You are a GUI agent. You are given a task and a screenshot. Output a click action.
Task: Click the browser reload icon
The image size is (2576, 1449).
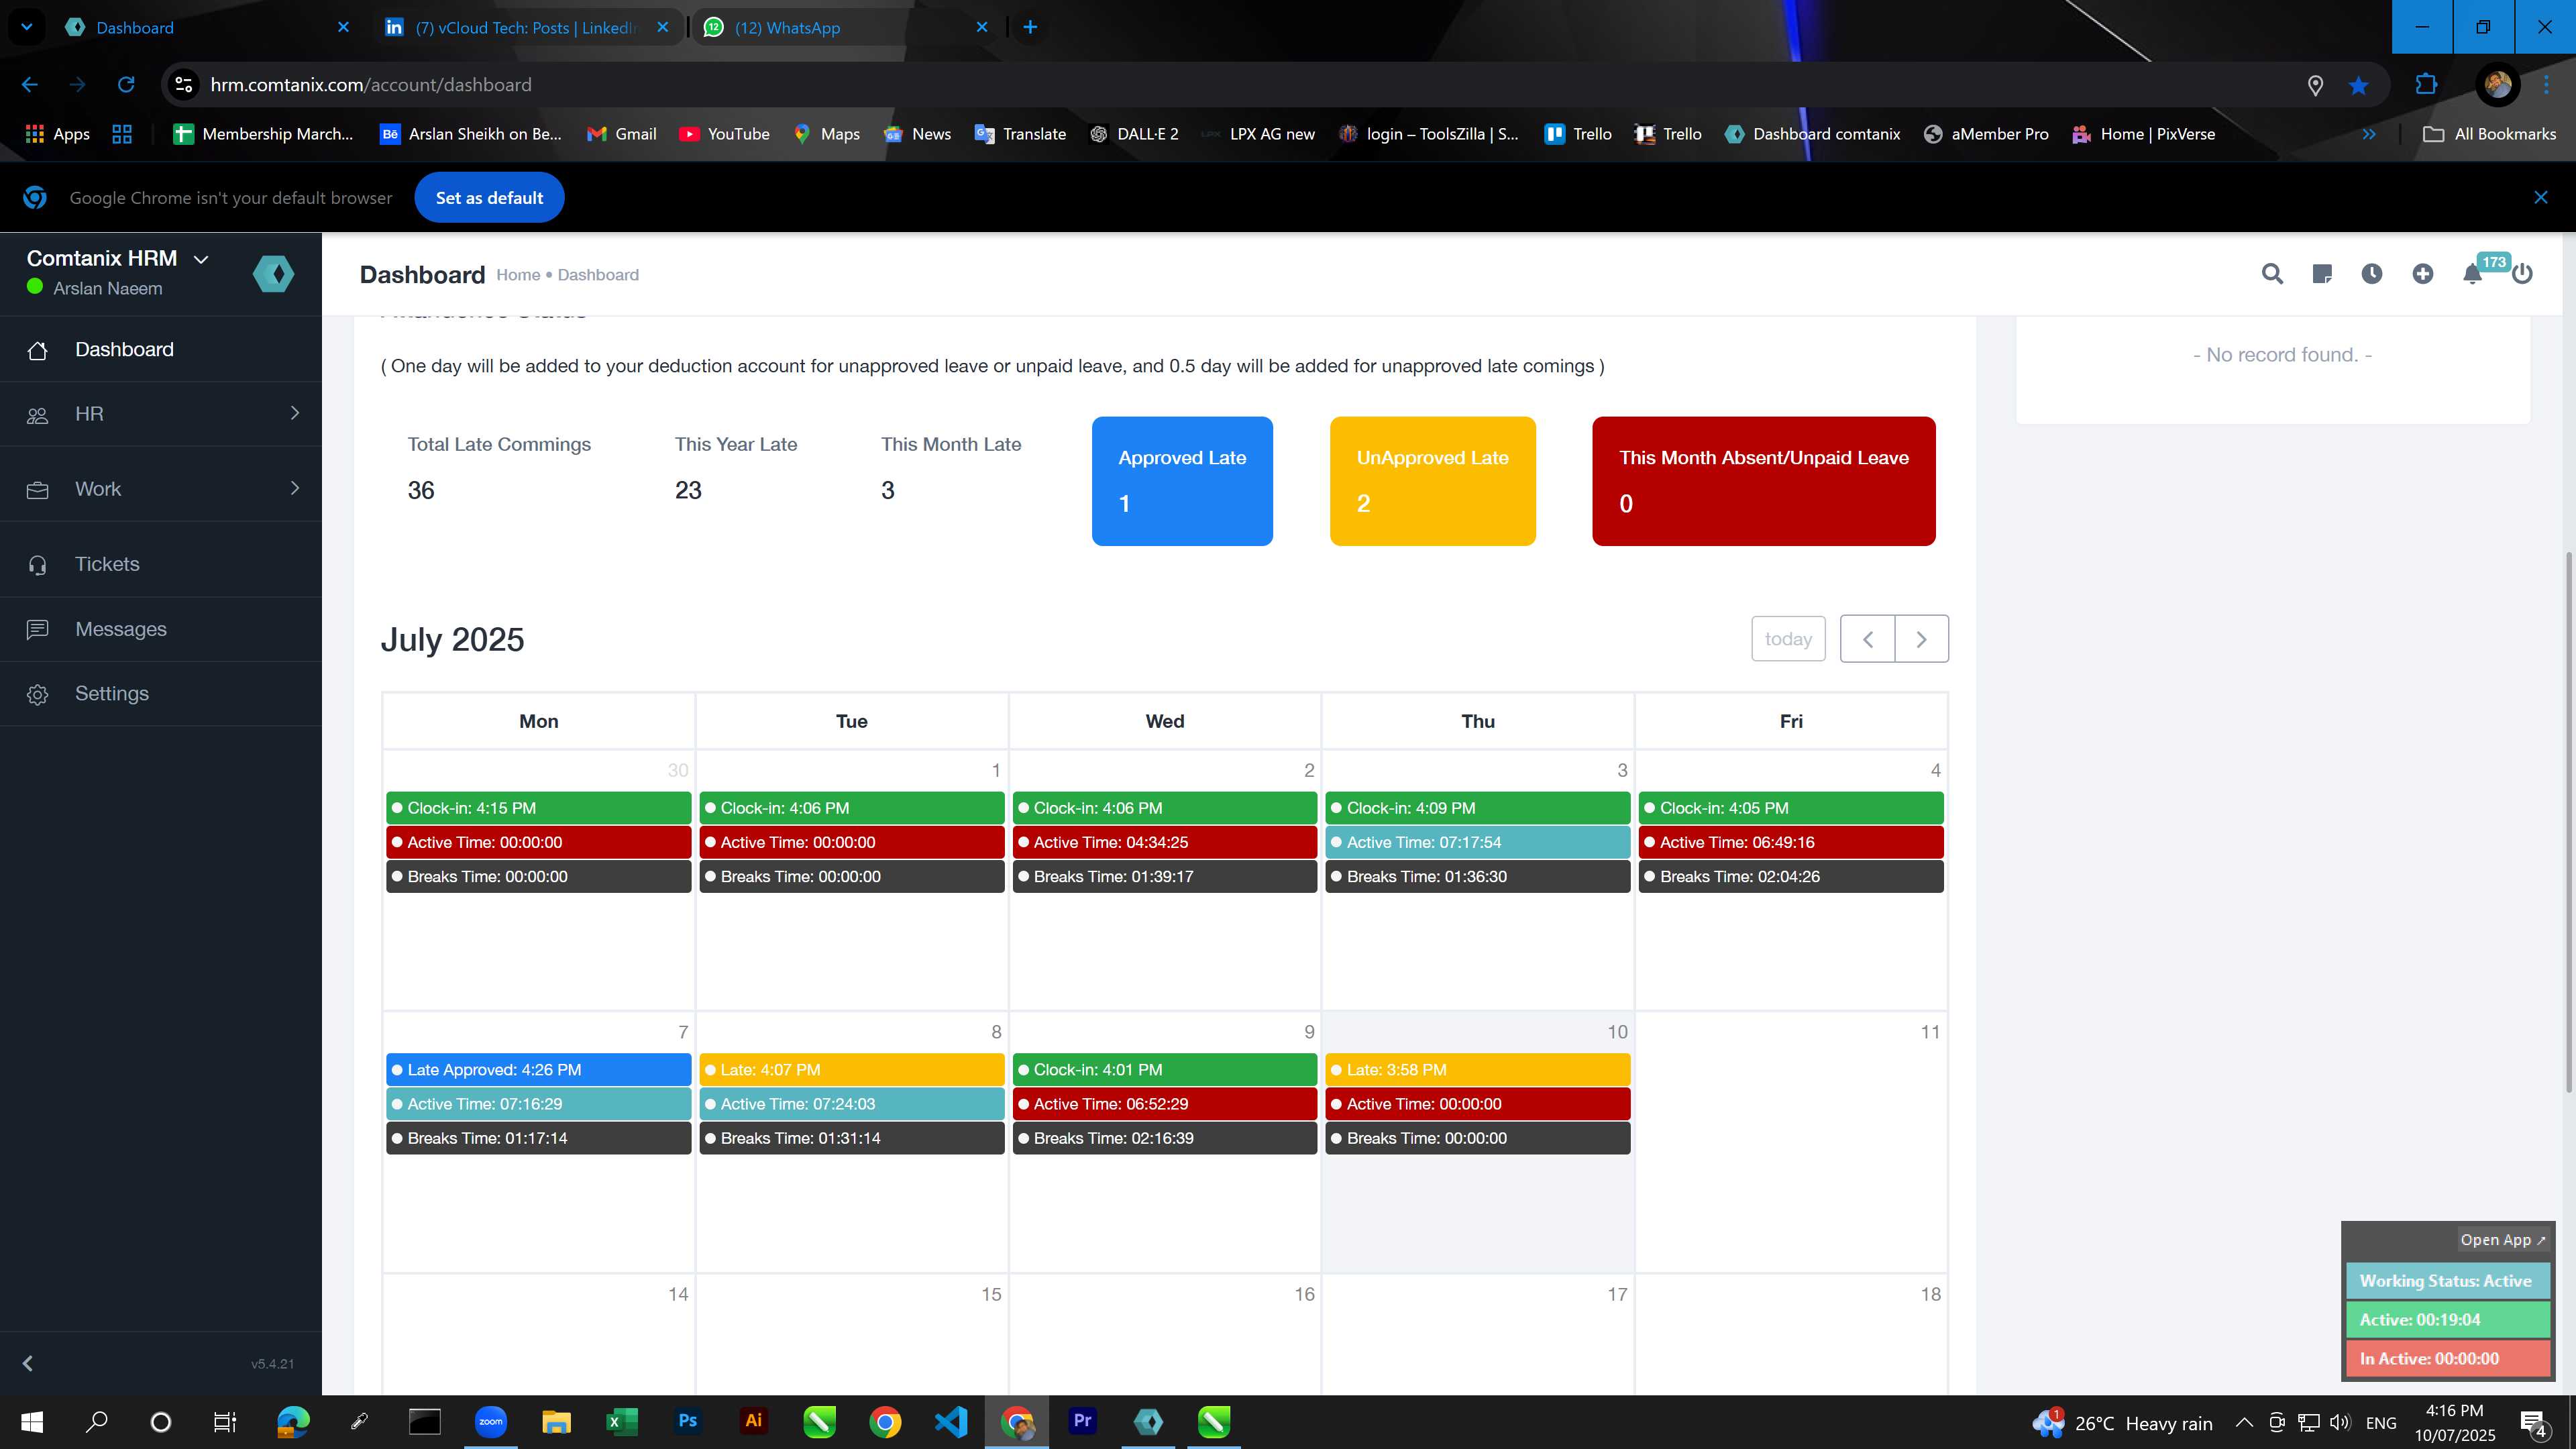(126, 85)
